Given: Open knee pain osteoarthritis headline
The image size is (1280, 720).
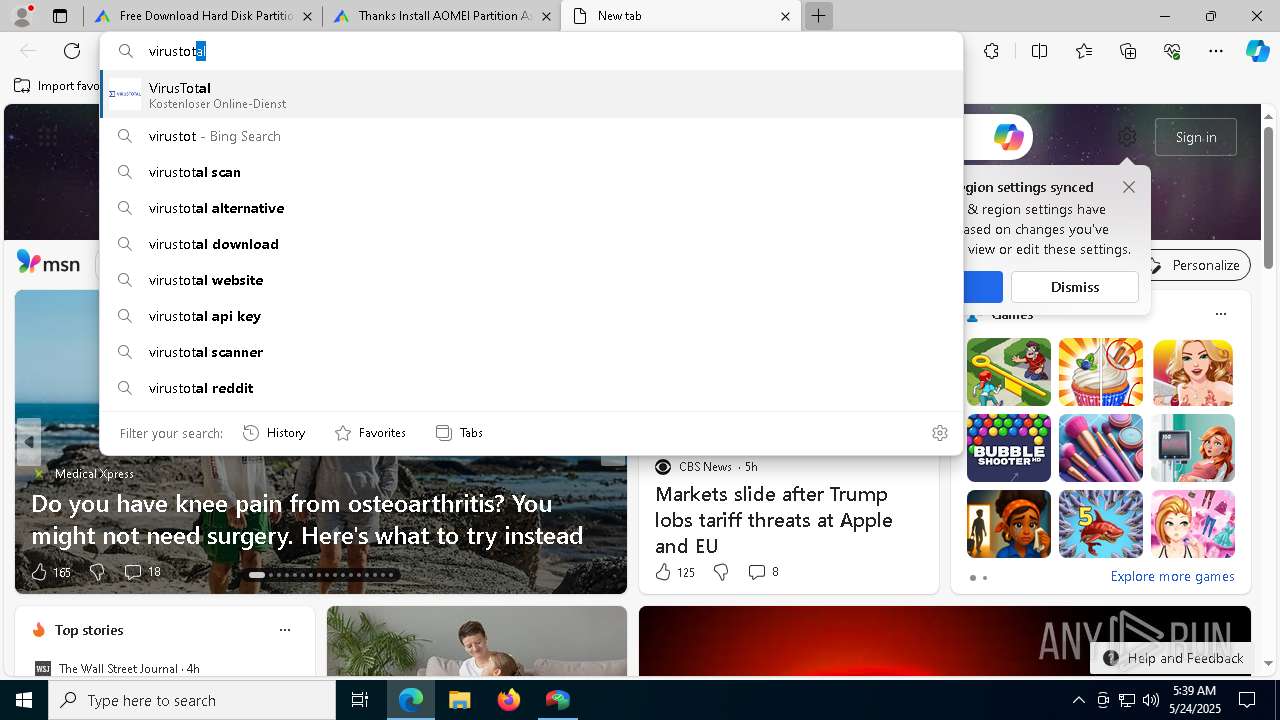Looking at the screenshot, I should pyautogui.click(x=307, y=519).
